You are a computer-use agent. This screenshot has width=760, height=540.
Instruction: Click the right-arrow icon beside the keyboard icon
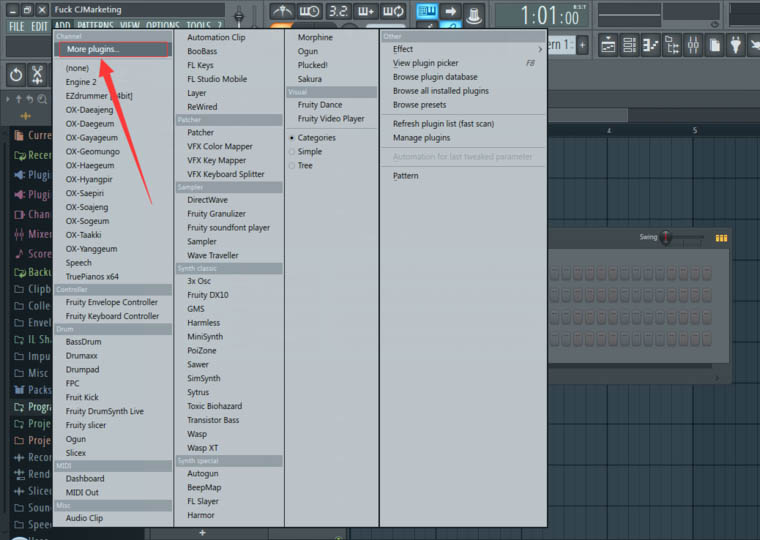[450, 11]
